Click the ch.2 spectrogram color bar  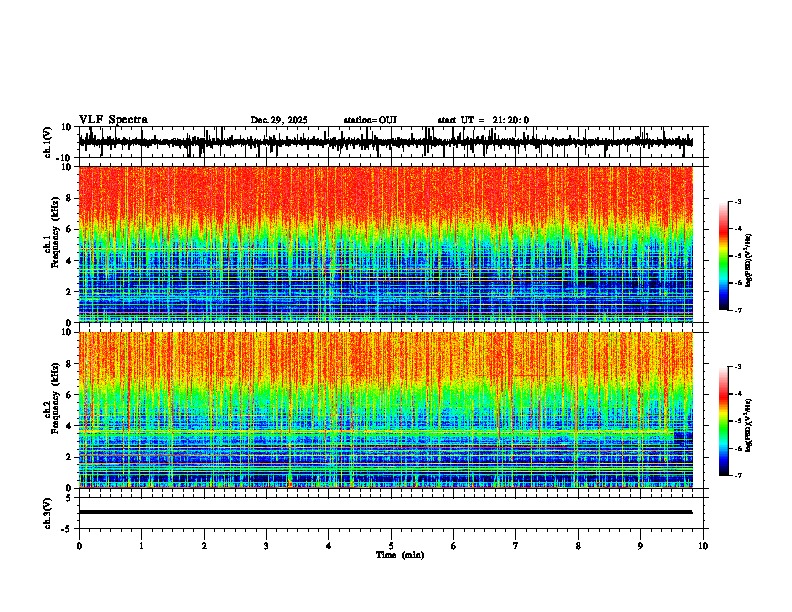tap(723, 421)
